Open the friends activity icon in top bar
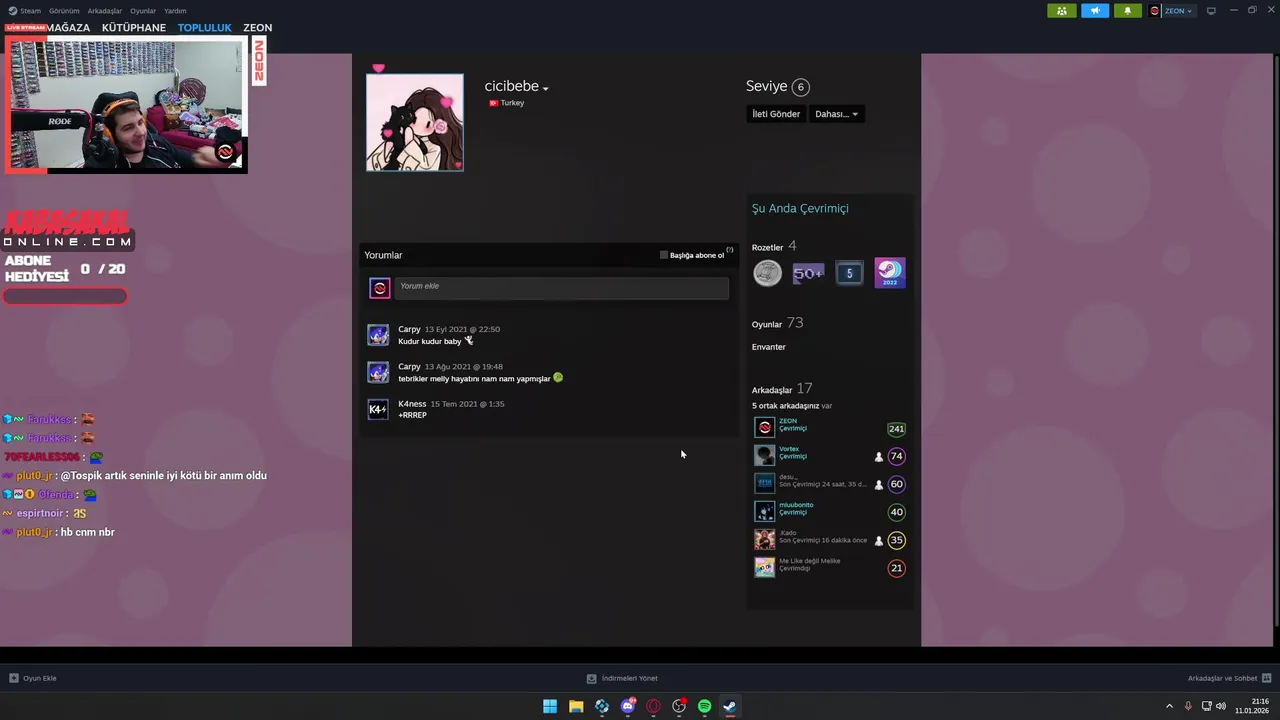 (1061, 11)
